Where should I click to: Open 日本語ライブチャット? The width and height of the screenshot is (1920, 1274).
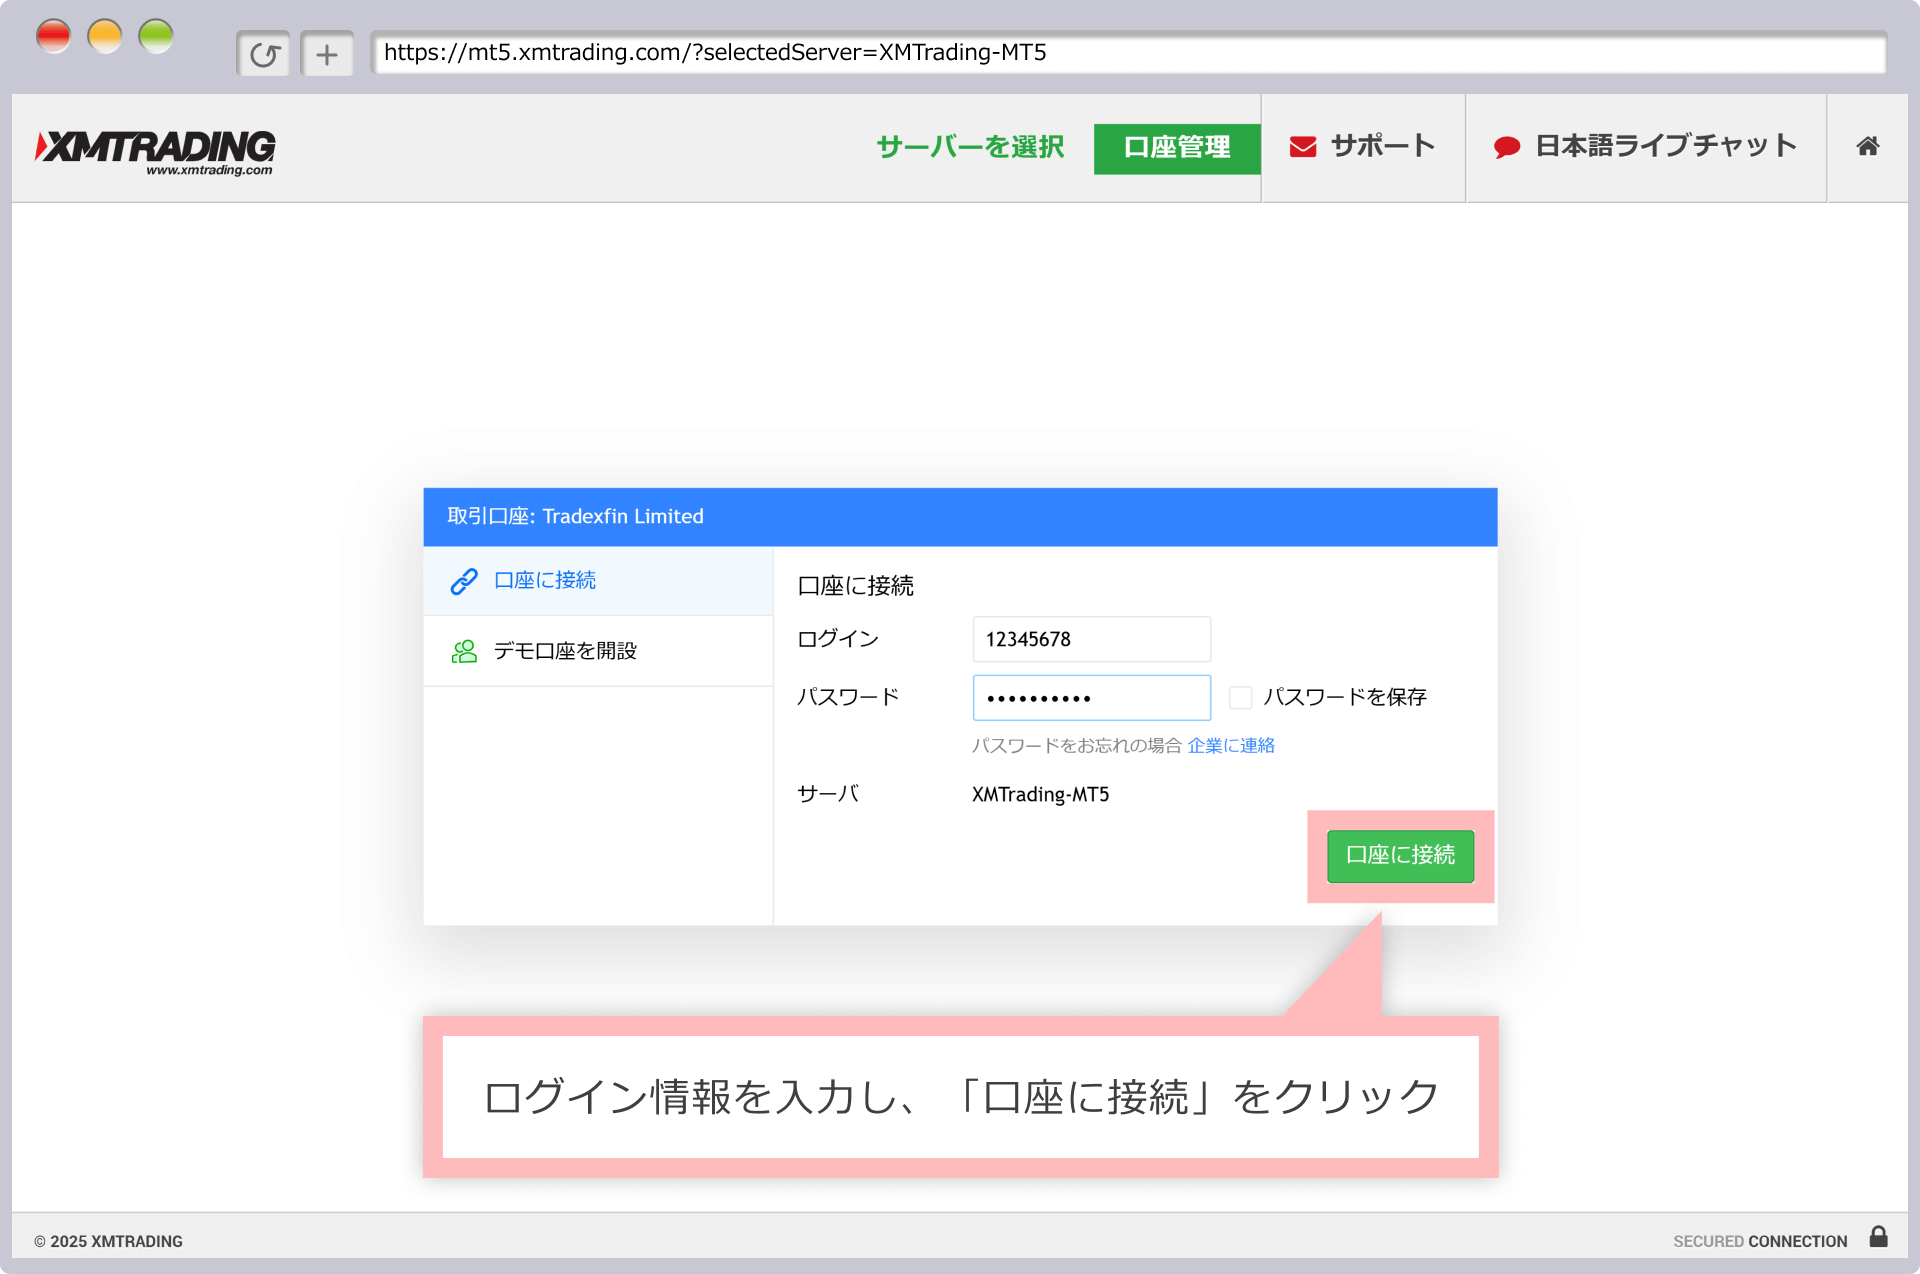point(1646,147)
